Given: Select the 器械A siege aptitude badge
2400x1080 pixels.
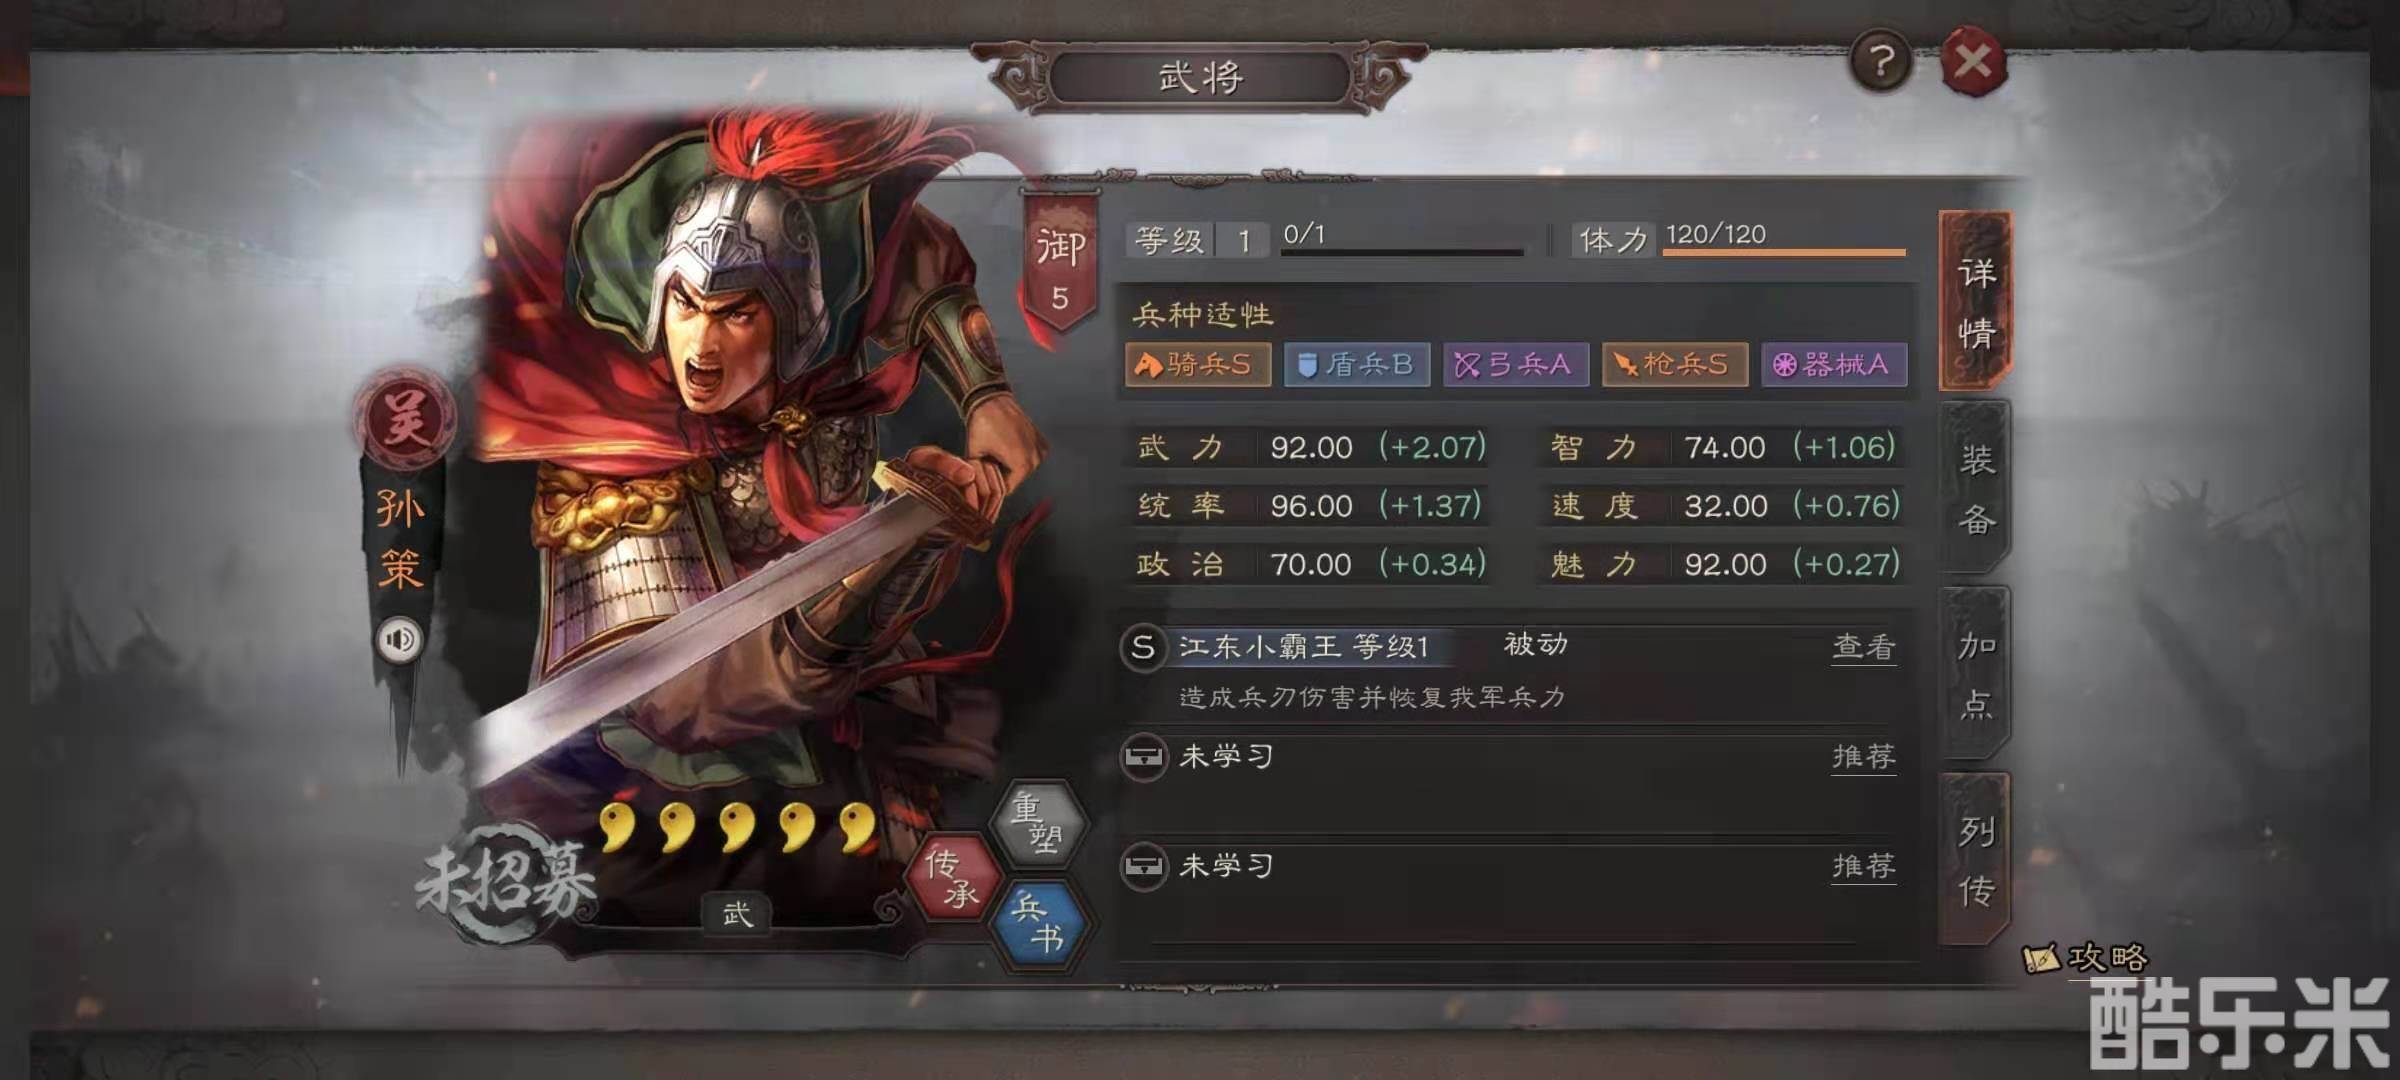Looking at the screenshot, I should tap(1834, 364).
